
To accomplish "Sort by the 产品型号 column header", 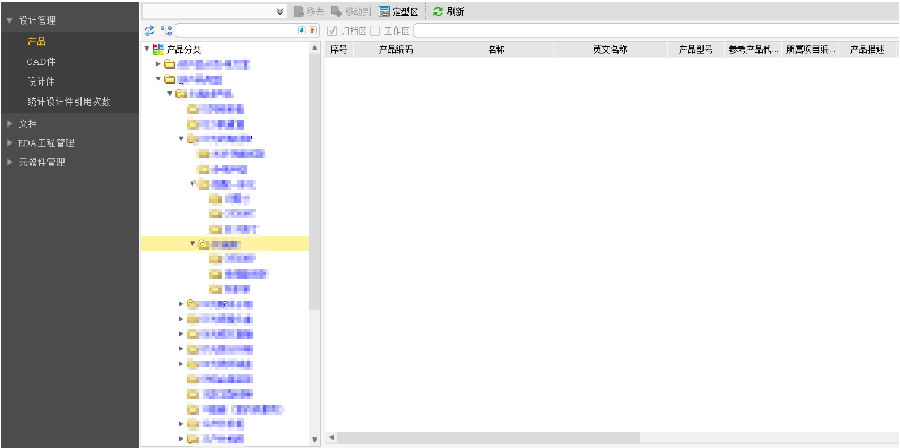I will [x=696, y=50].
